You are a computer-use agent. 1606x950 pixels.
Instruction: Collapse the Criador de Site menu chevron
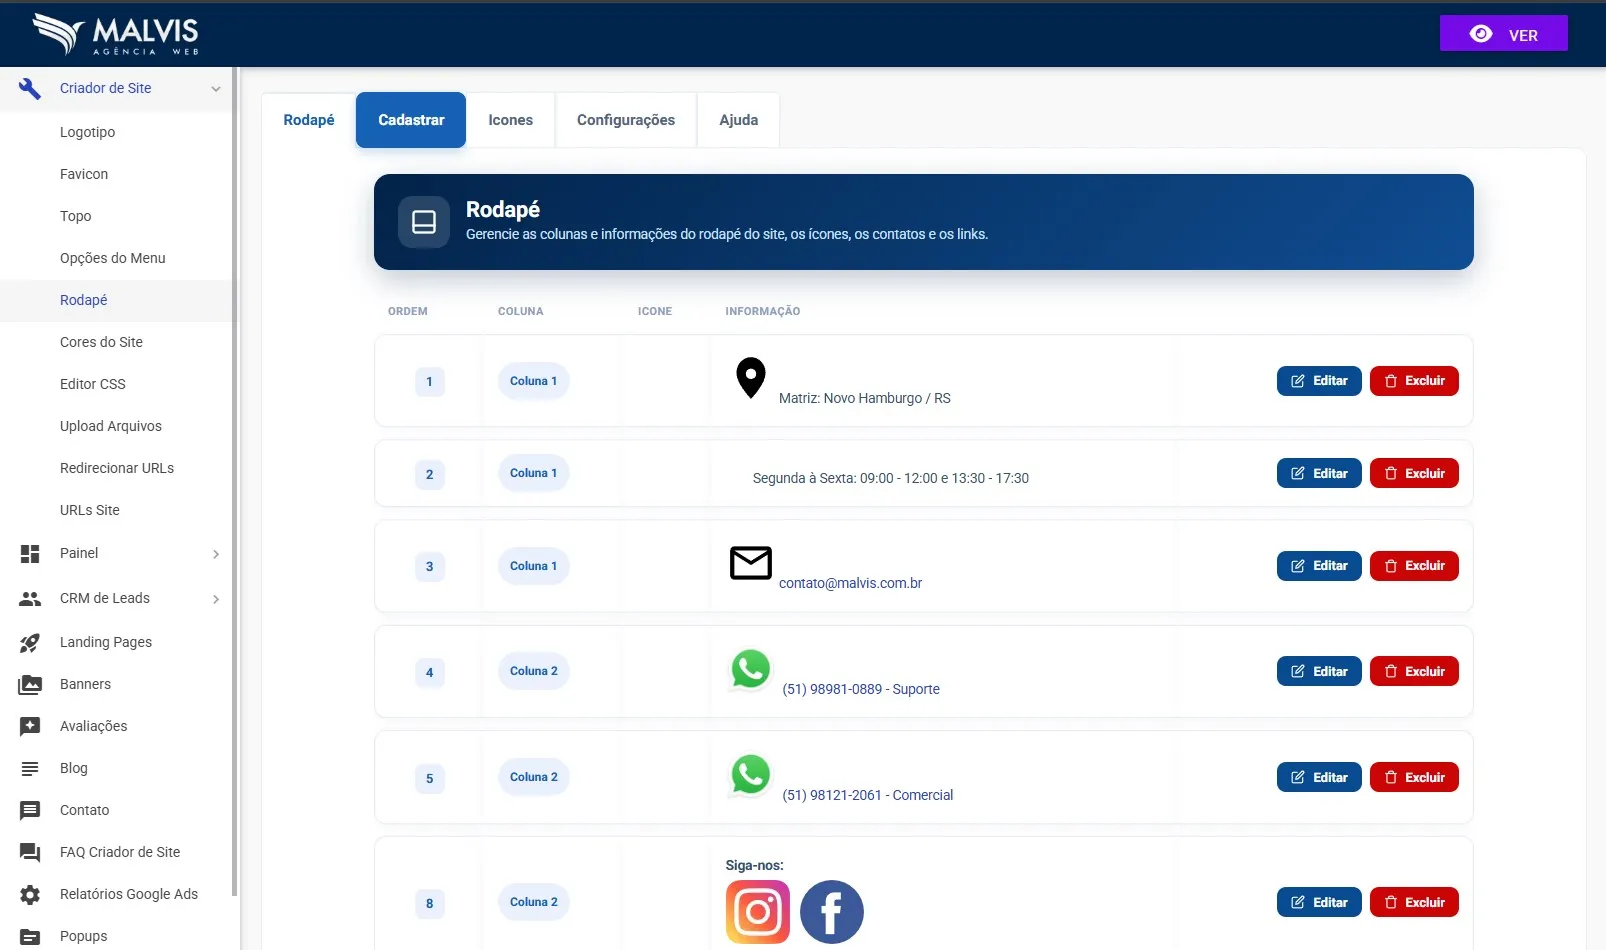216,89
